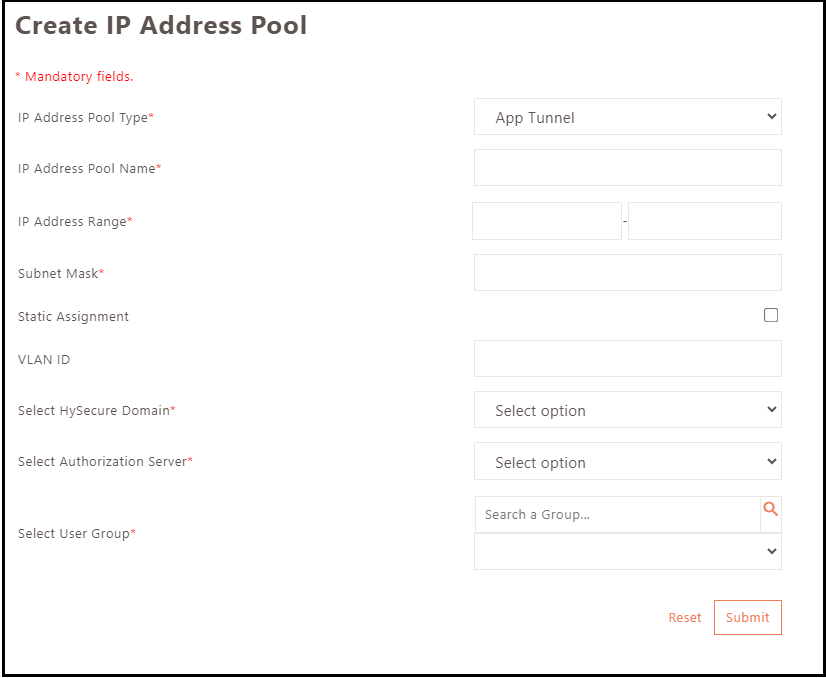Click the Static Assignment label text
826x678 pixels.
coord(73,317)
